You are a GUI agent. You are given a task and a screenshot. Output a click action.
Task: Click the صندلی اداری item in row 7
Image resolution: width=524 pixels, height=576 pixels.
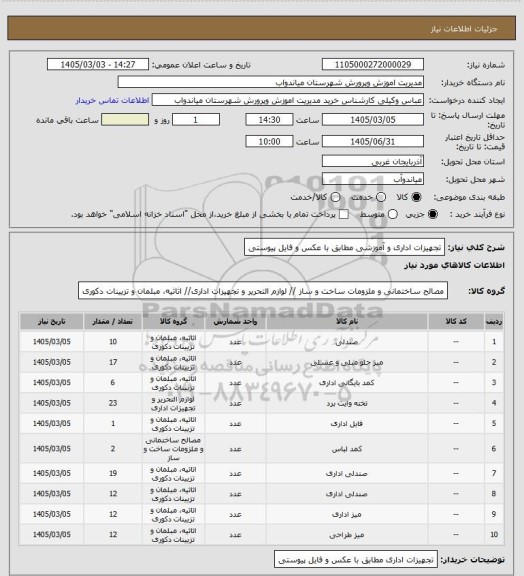(x=347, y=474)
